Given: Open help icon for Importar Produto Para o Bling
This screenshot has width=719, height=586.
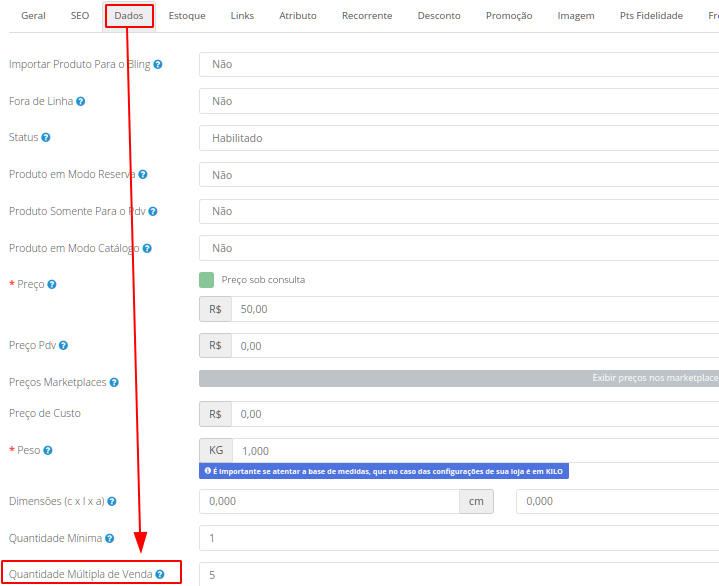Looking at the screenshot, I should tap(158, 65).
